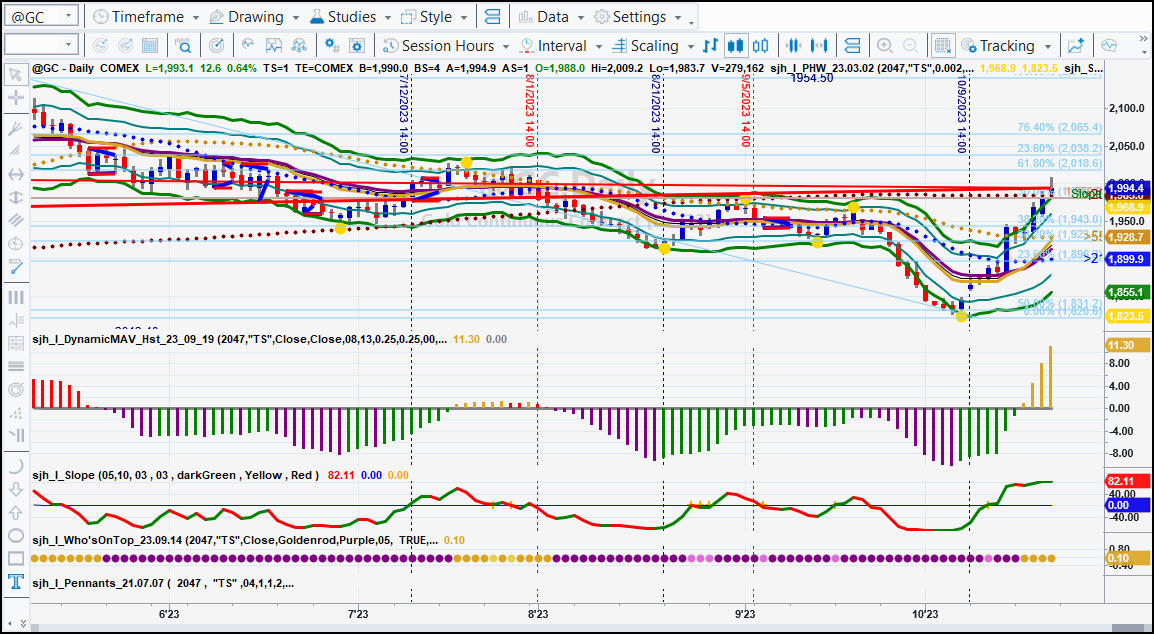Select the sjh_I_Who'sOnTop study label
Image resolution: width=1154 pixels, height=634 pixels.
(236, 540)
